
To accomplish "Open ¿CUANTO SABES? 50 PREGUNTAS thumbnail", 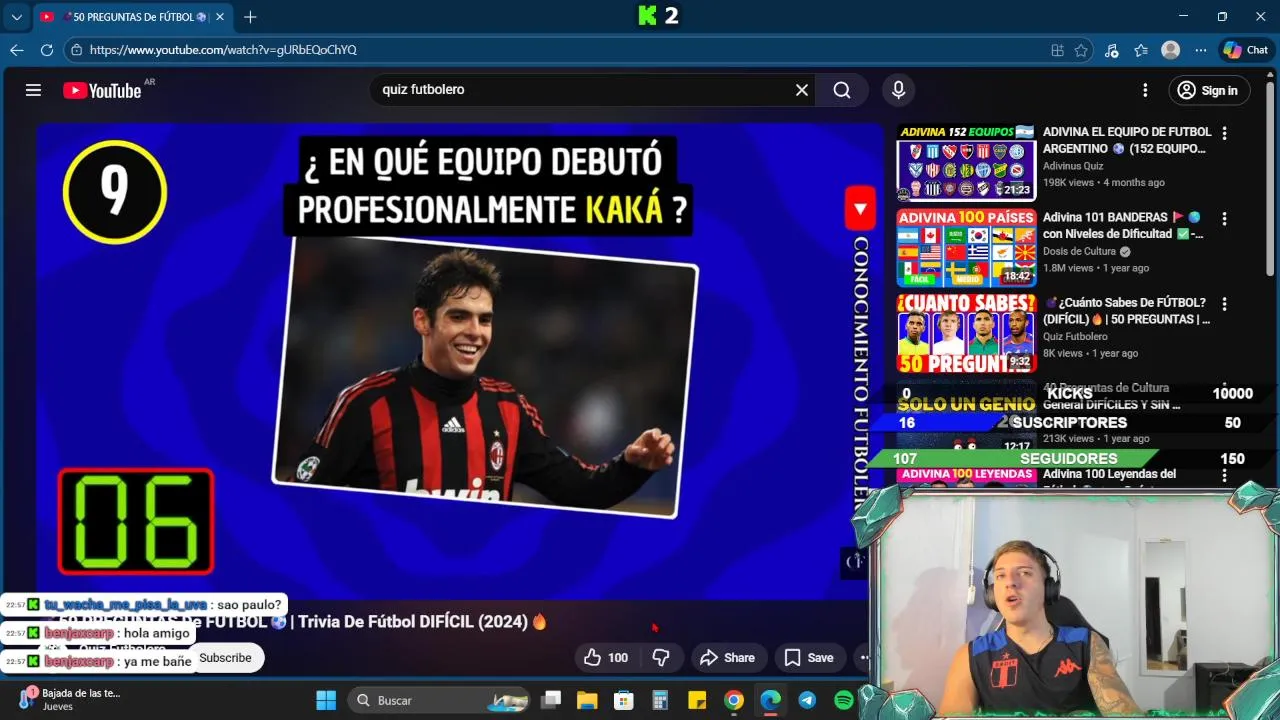I will [x=966, y=333].
